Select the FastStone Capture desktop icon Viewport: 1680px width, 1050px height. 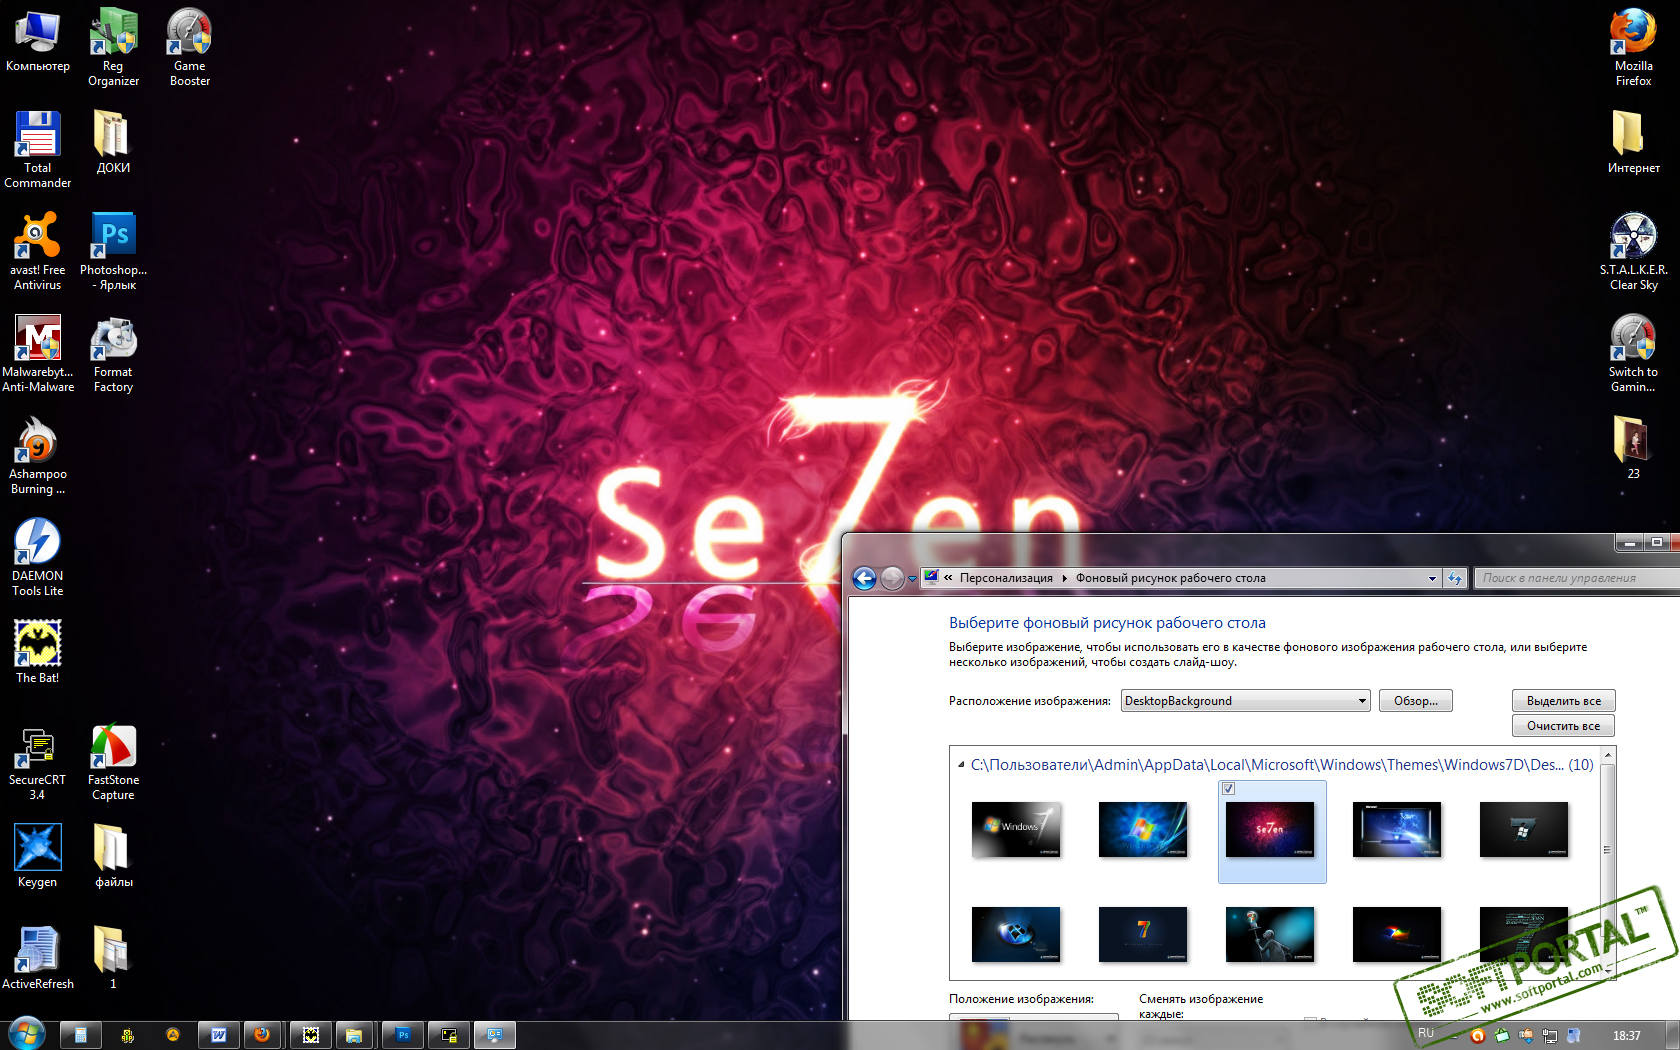(113, 761)
